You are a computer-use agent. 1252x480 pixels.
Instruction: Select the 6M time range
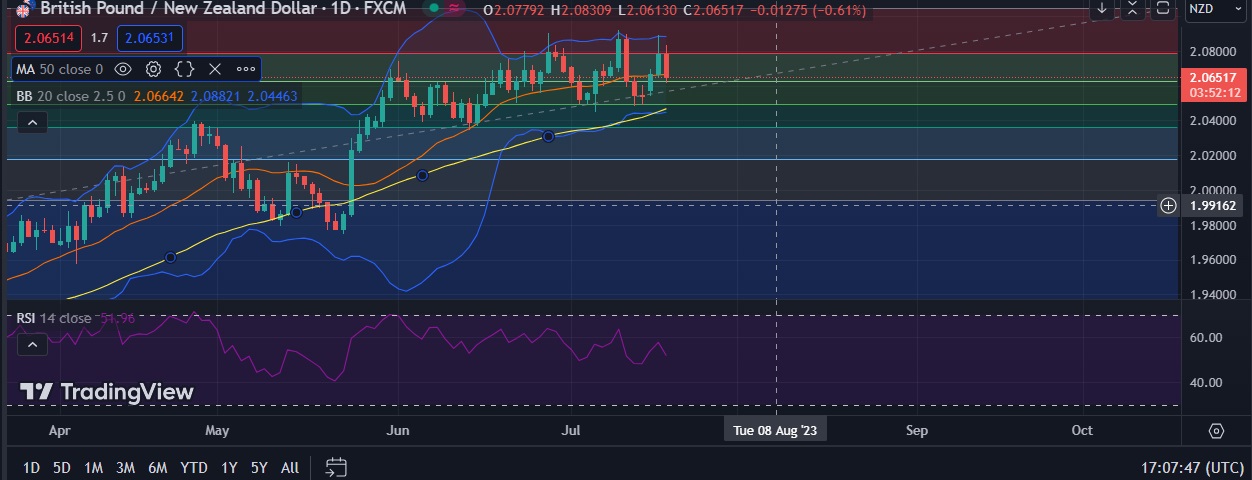click(157, 467)
